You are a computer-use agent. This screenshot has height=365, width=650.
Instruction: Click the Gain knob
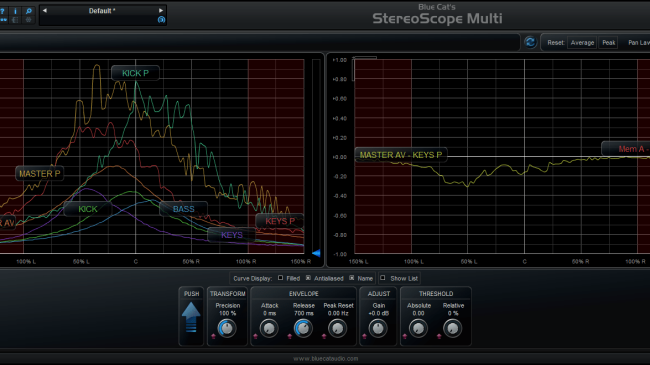pos(378,328)
